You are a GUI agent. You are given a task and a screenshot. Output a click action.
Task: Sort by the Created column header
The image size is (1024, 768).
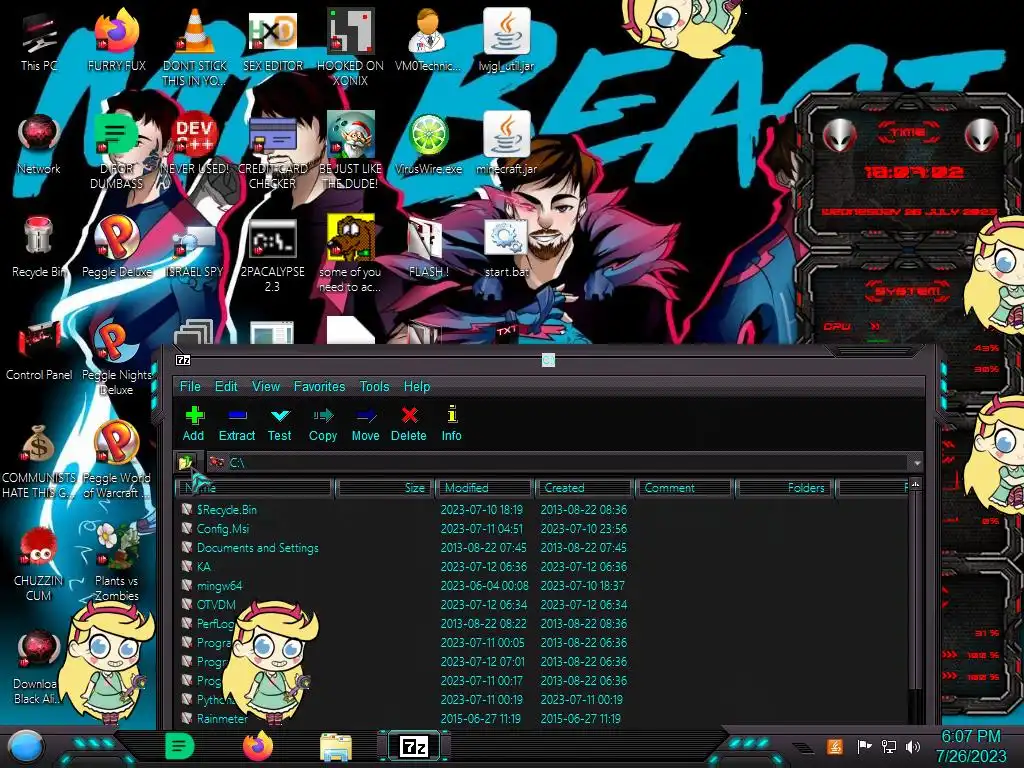pos(584,488)
